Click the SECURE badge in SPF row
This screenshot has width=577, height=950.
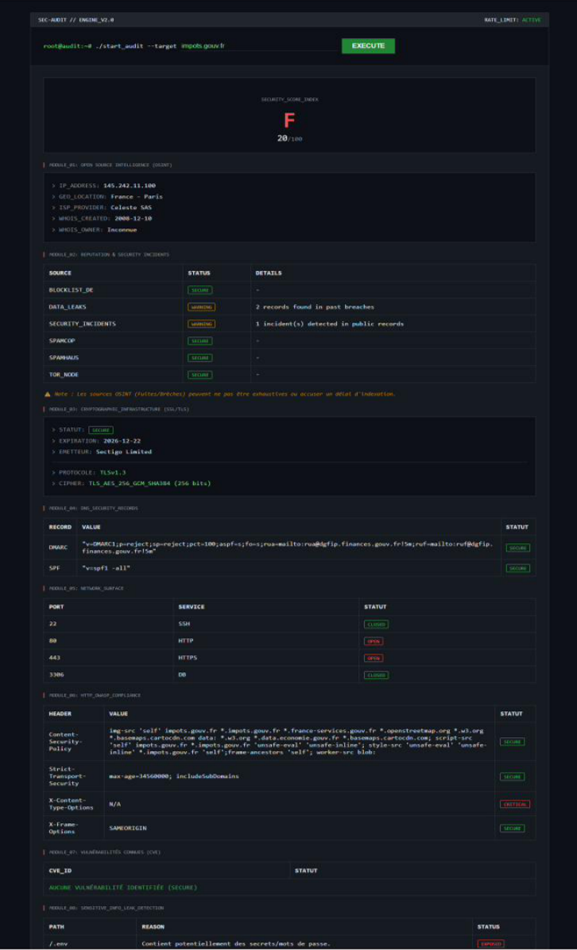518,568
